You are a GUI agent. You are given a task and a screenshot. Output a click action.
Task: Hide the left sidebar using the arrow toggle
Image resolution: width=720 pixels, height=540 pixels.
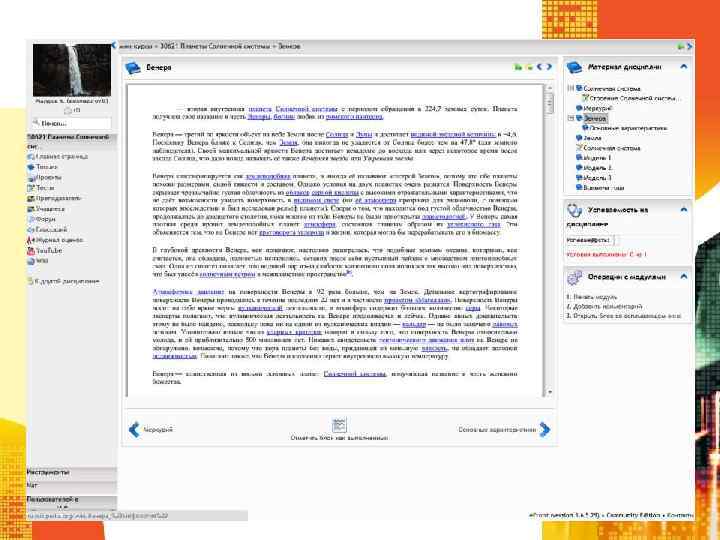[113, 45]
